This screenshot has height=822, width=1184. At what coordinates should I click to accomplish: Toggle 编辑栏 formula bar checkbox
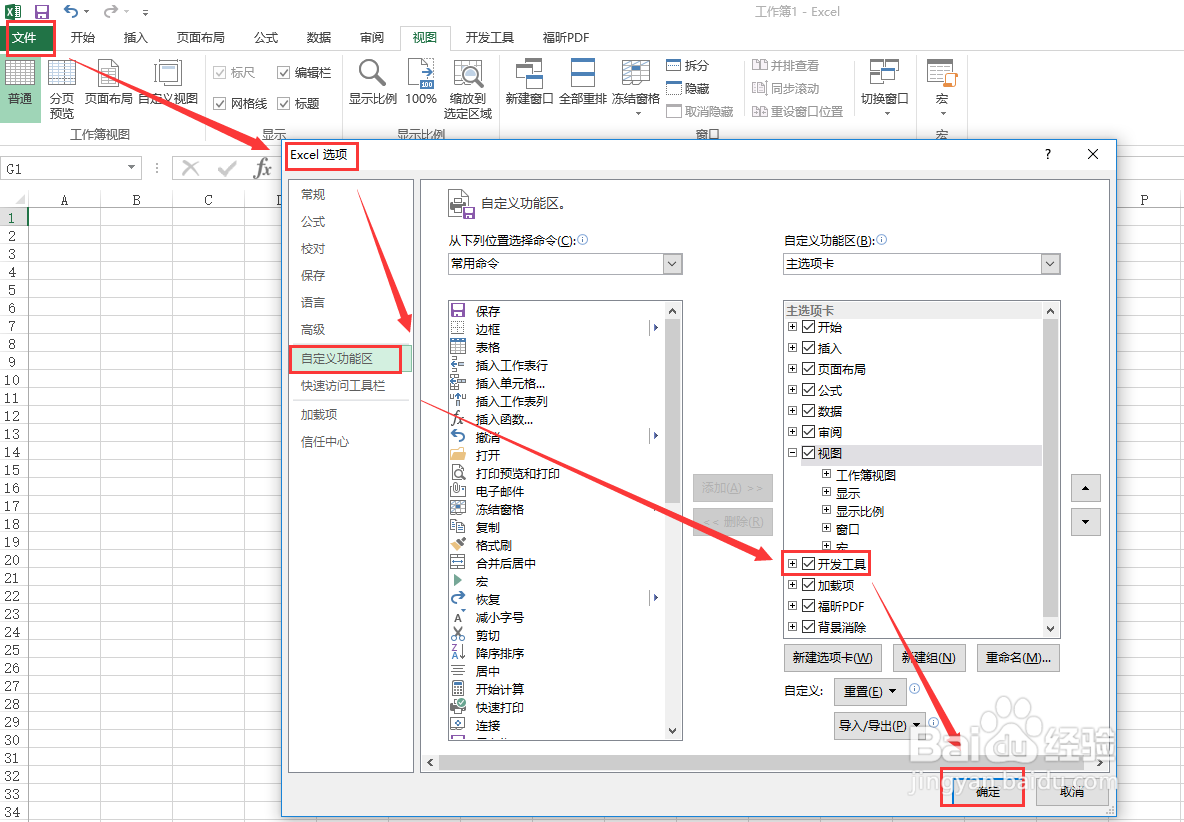pos(284,72)
